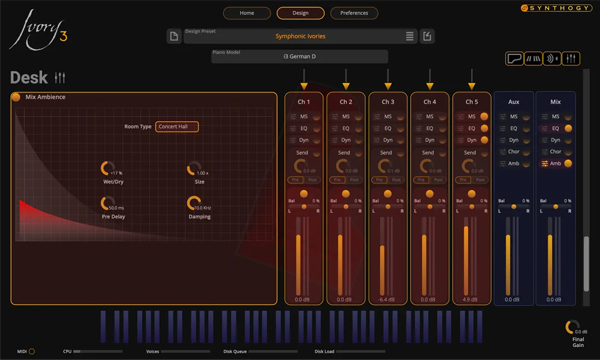Viewport: 600px width, 360px height.
Task: Toggle Aux Chor on/off
Action: point(526,152)
